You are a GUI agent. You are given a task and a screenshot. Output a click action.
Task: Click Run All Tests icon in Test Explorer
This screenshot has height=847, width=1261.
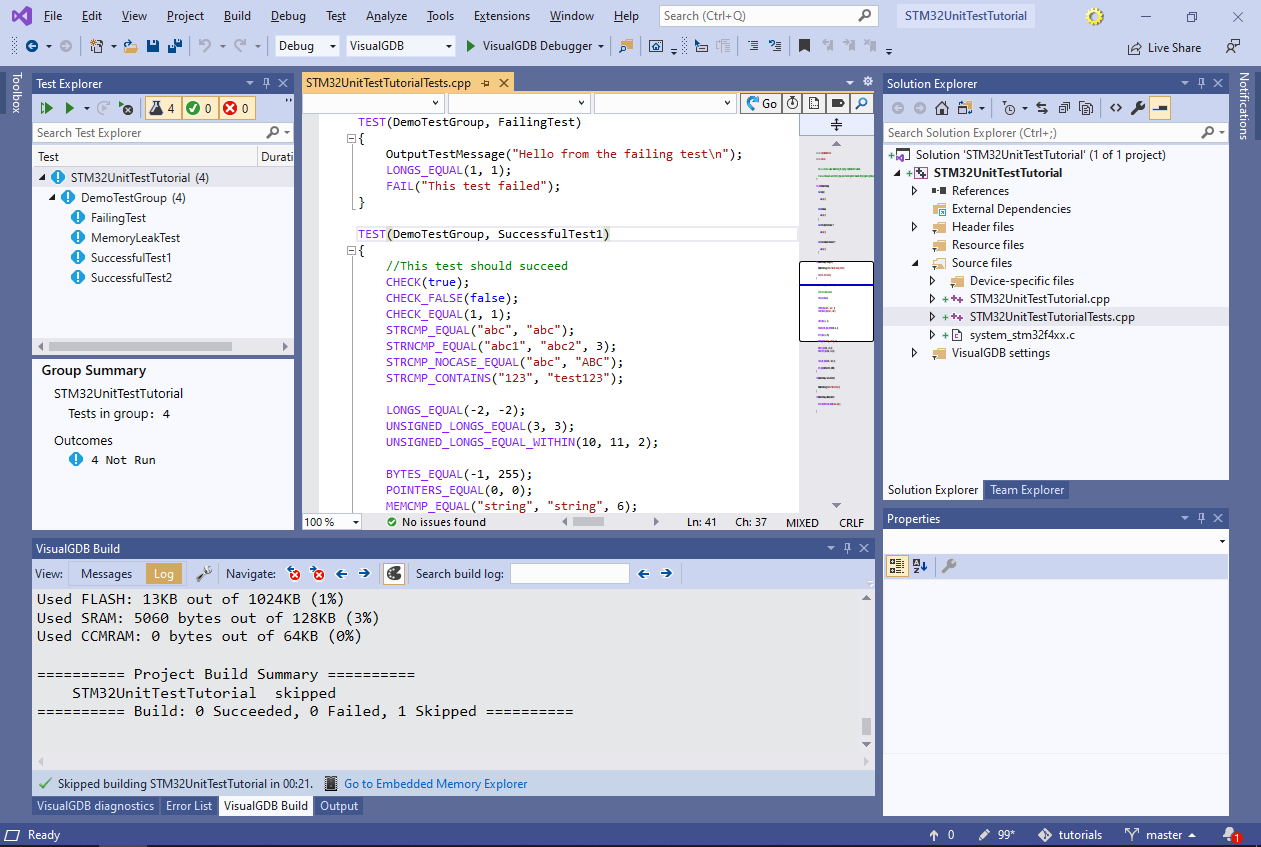pyautogui.click(x=46, y=108)
